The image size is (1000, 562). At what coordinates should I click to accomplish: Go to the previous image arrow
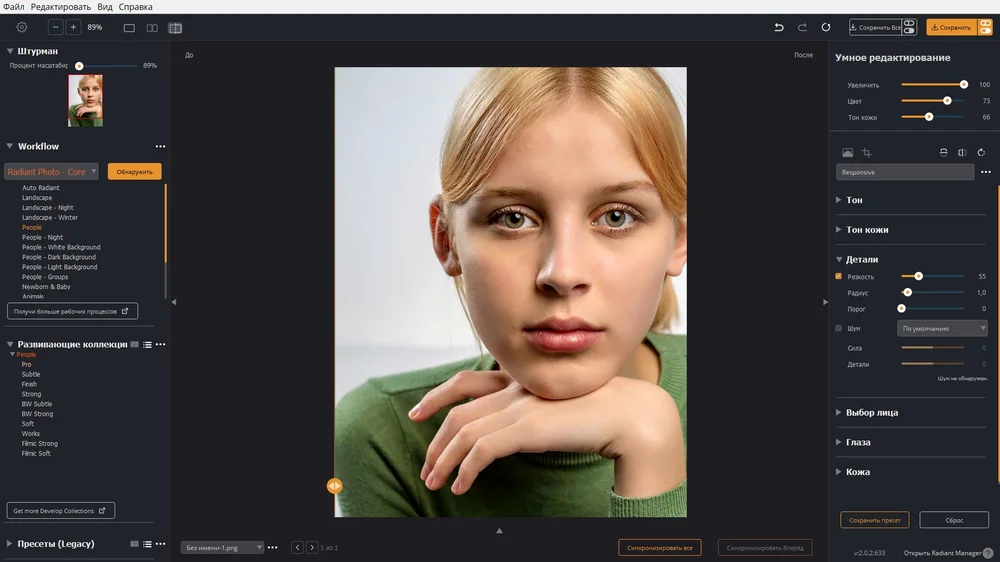pyautogui.click(x=297, y=547)
